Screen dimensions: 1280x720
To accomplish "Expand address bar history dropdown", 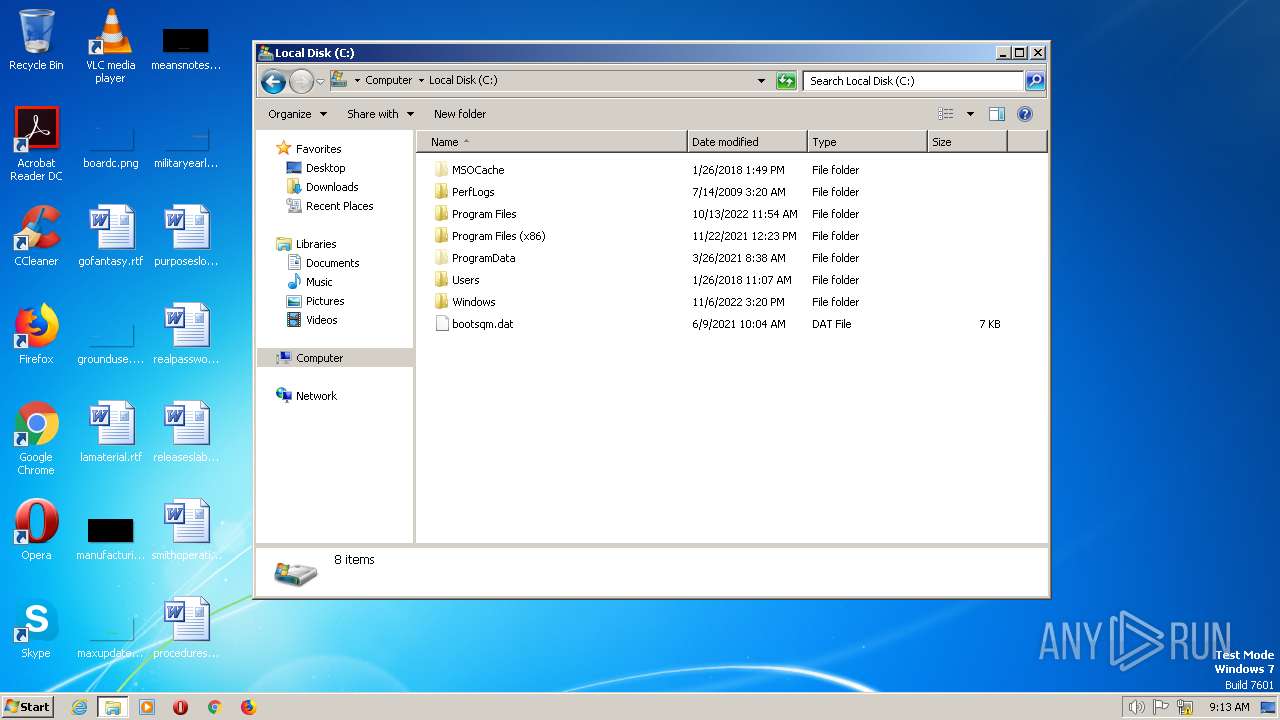I will (x=761, y=81).
